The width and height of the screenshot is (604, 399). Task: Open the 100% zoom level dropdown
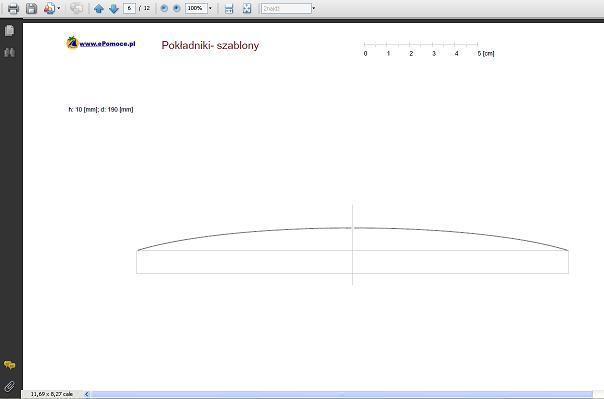click(210, 8)
